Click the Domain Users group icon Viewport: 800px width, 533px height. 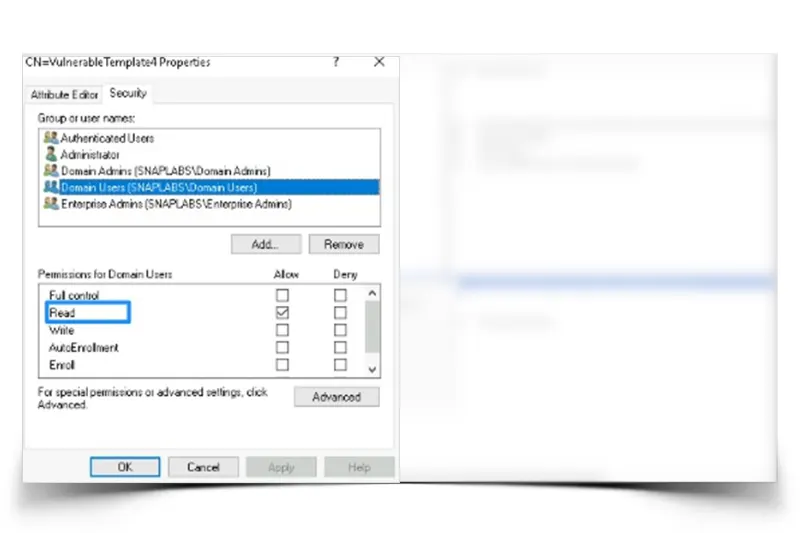pos(51,187)
